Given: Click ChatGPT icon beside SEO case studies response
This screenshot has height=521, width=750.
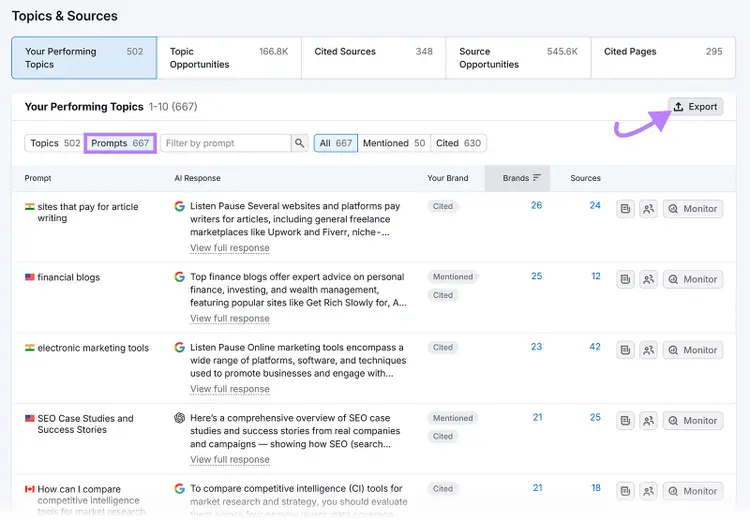Looking at the screenshot, I should coord(179,418).
